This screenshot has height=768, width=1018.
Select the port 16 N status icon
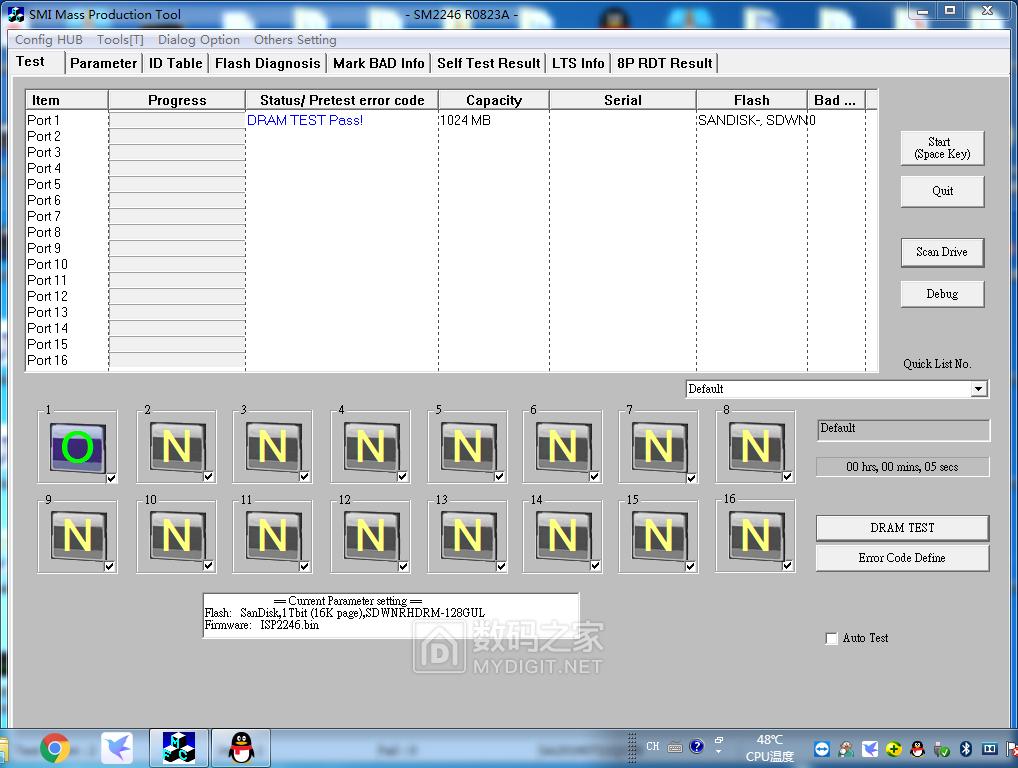click(x=755, y=536)
